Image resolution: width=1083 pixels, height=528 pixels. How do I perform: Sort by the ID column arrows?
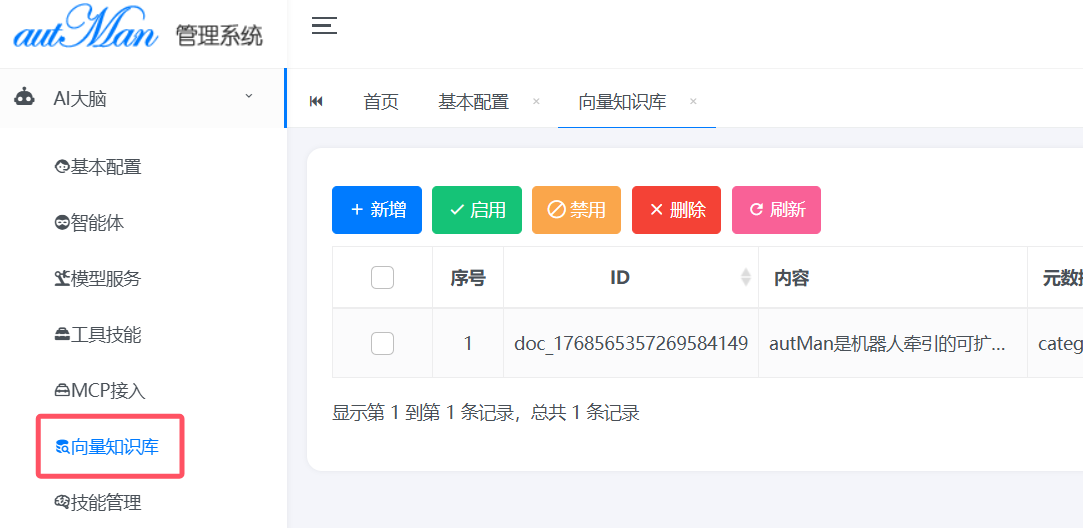coord(745,278)
